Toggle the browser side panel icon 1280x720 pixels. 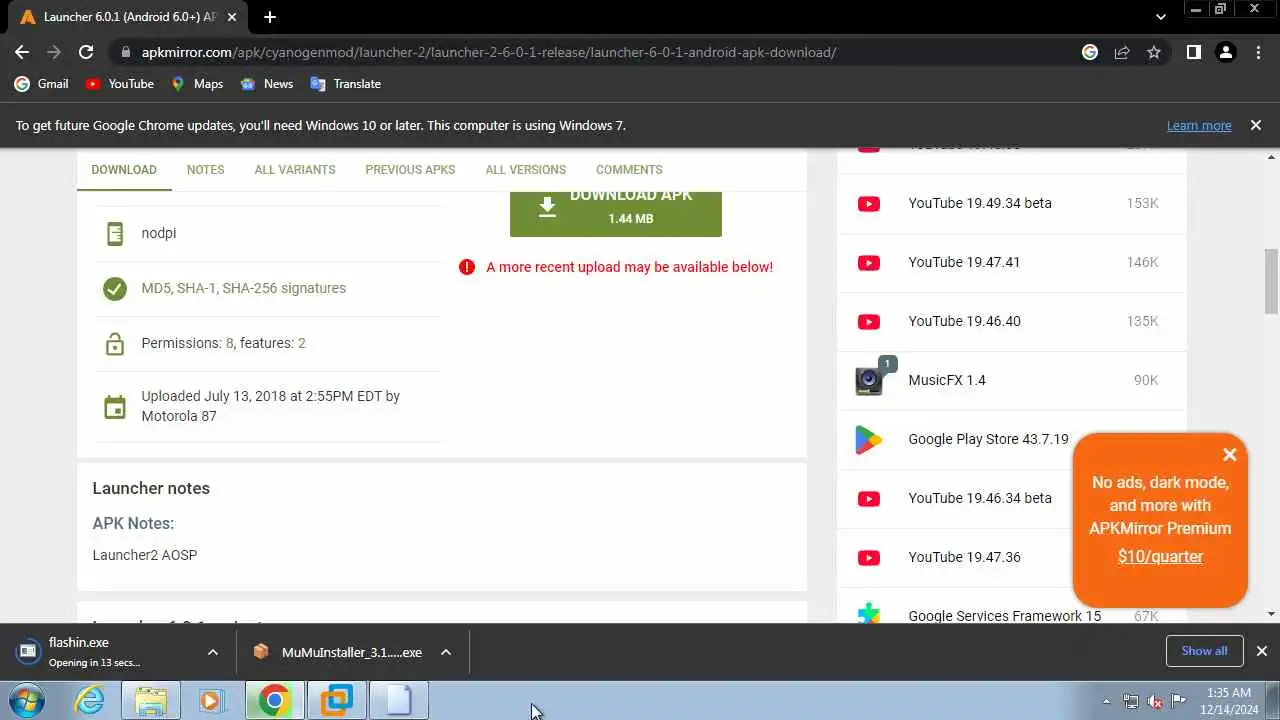coord(1193,52)
